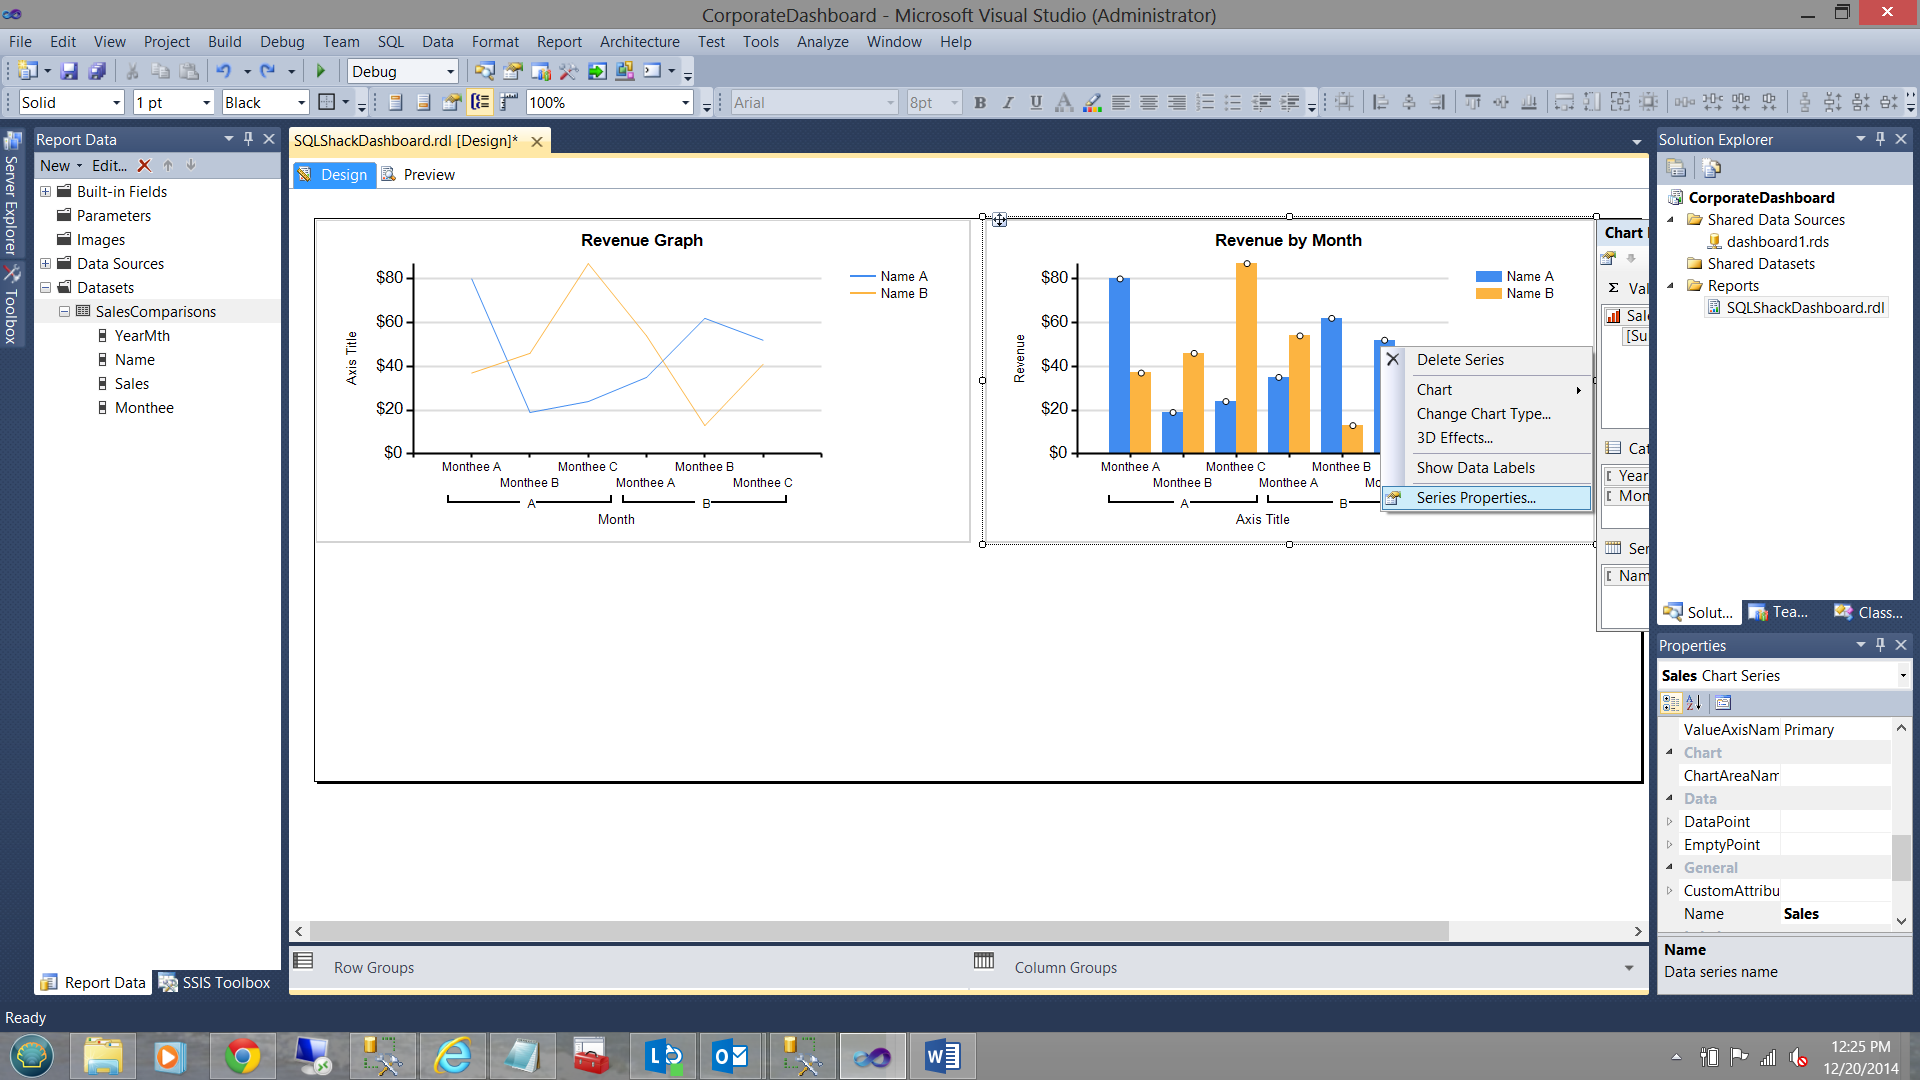Click the Save All toolbar icon
This screenshot has width=1920, height=1080.
pos(97,71)
